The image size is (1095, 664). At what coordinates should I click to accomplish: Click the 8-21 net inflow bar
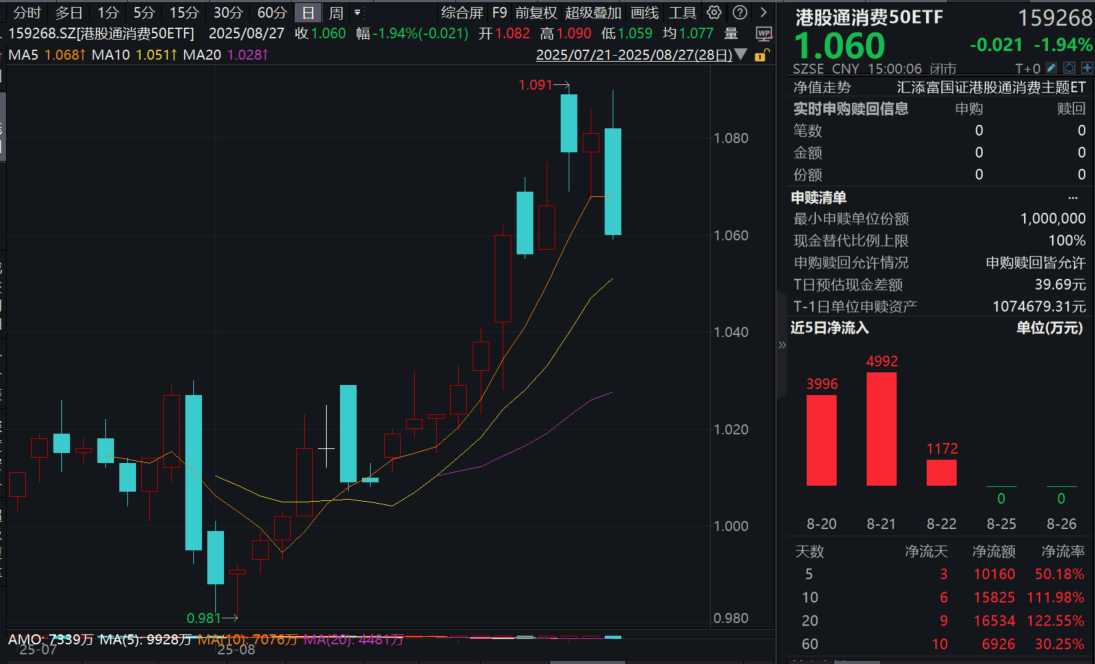pos(881,435)
